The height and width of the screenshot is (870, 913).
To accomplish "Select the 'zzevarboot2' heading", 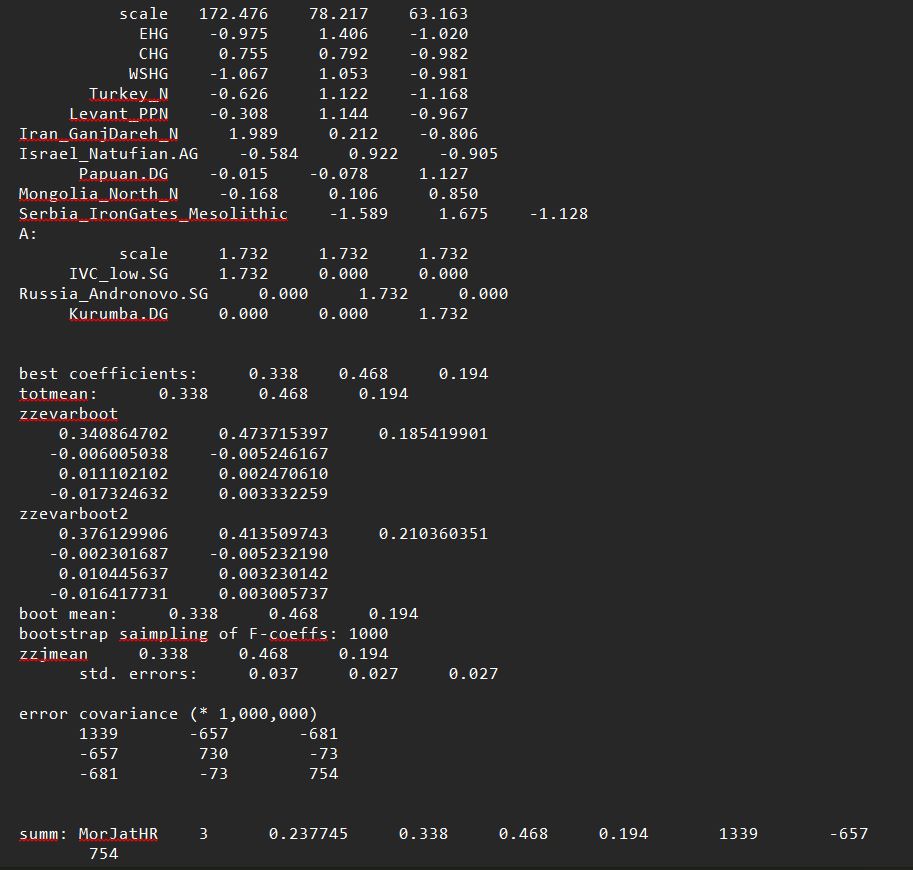I will [x=73, y=514].
